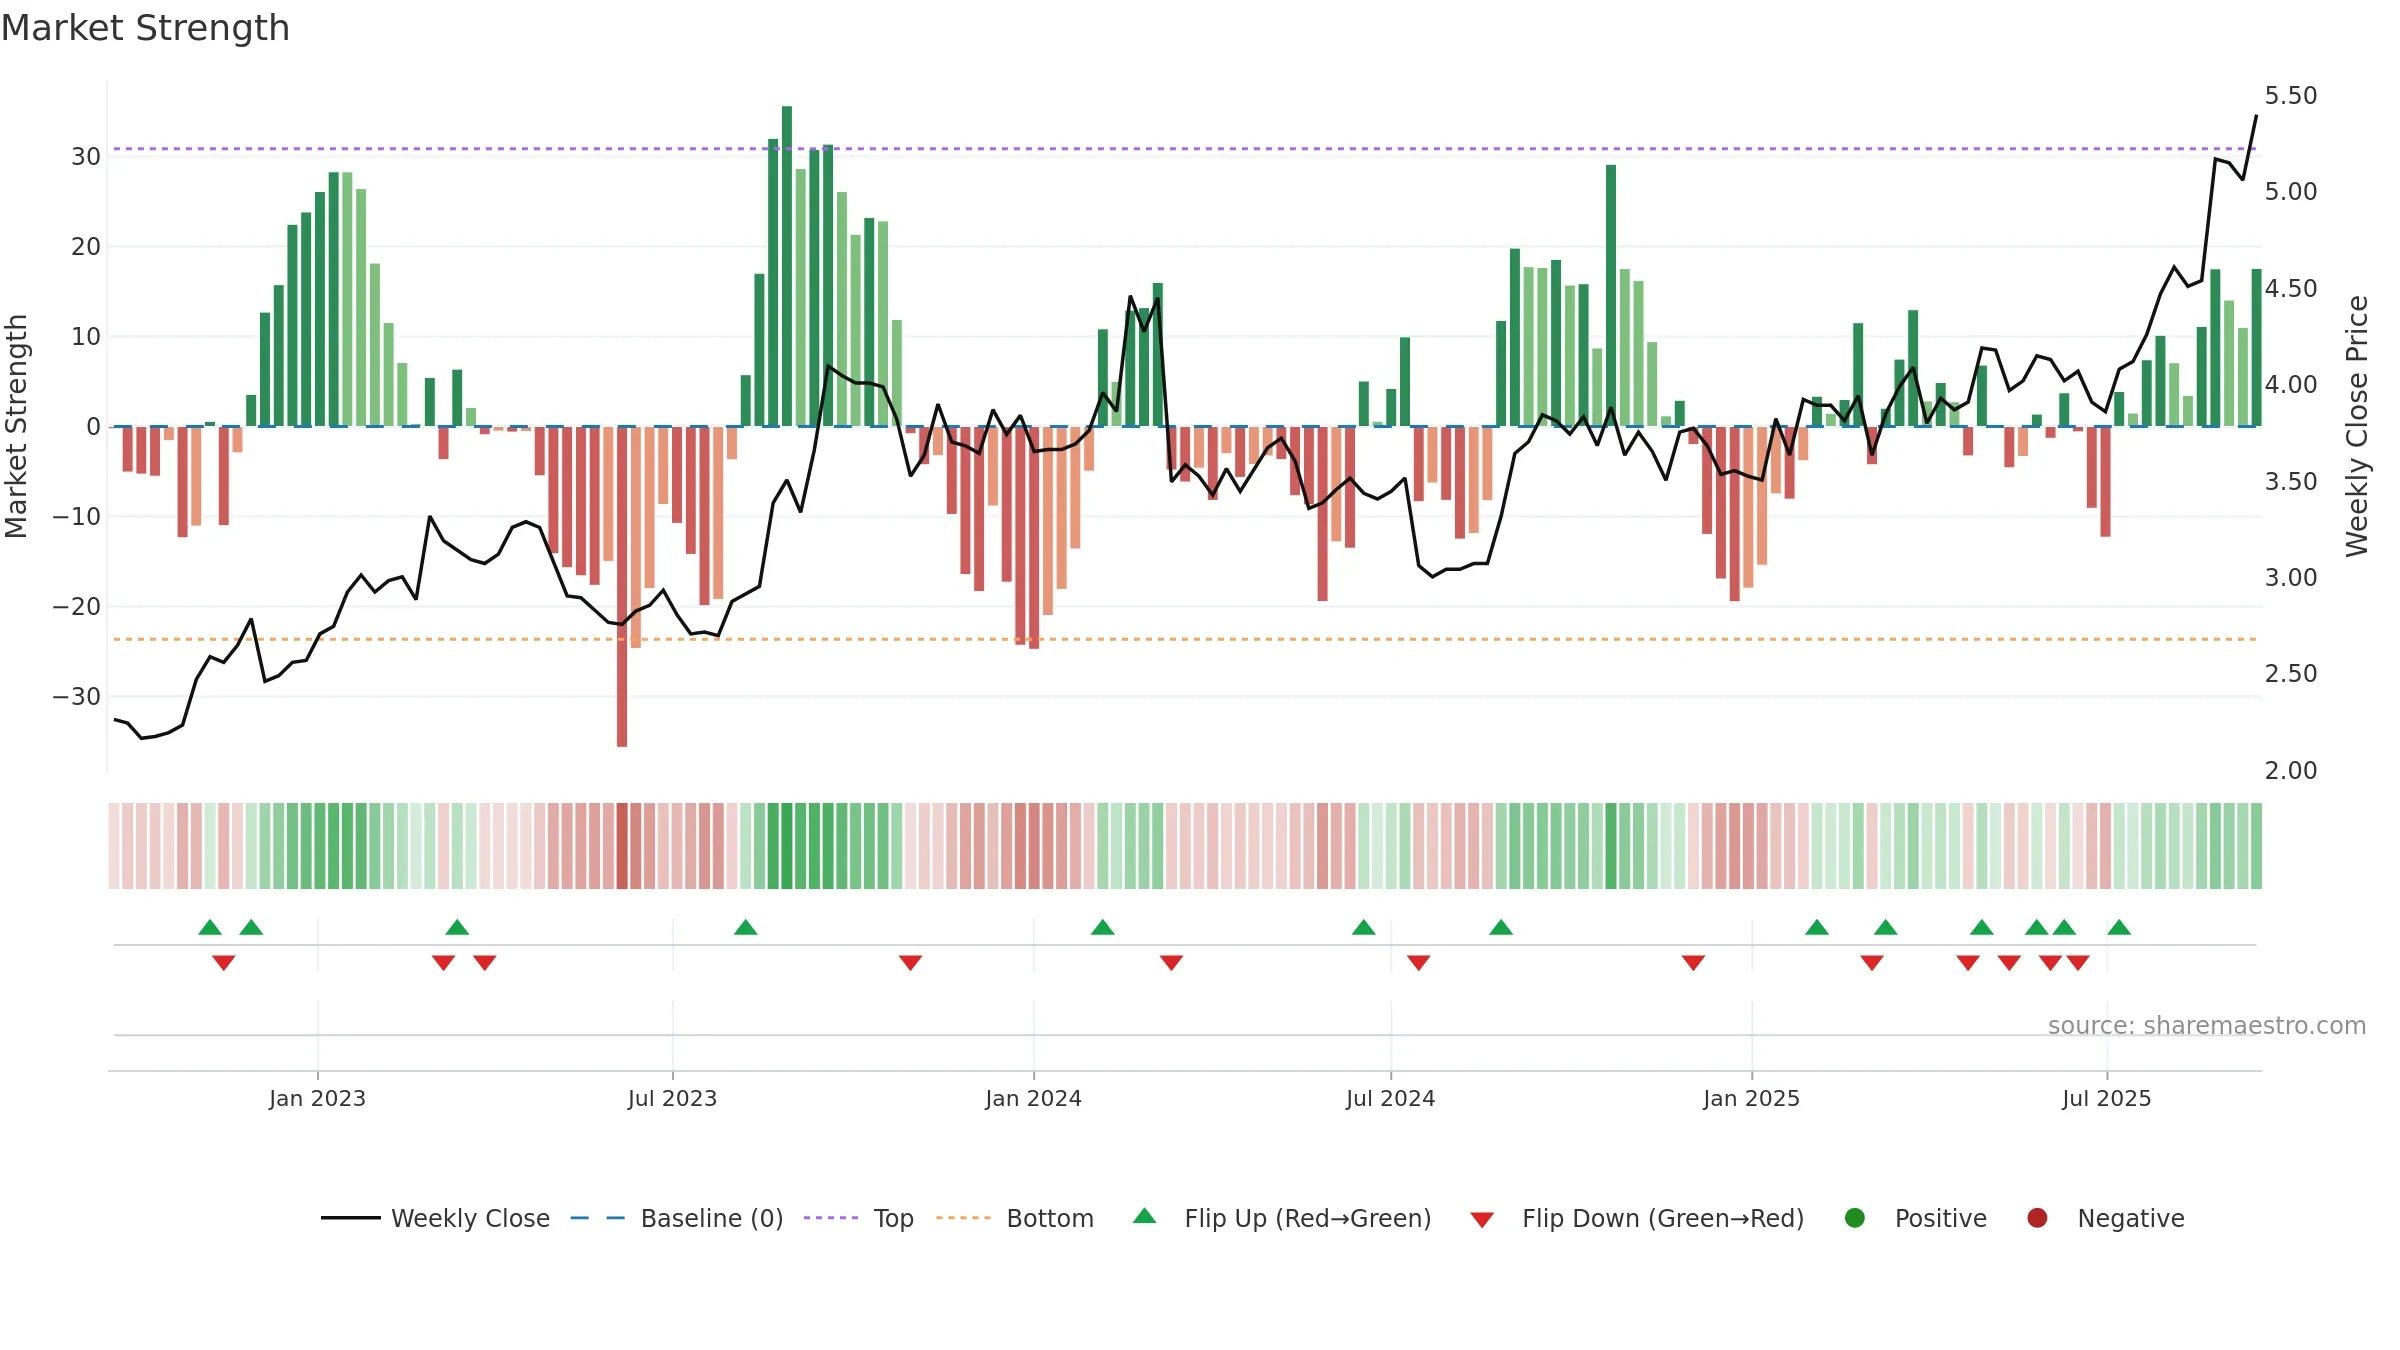Click the flip-down triangle near Dec 2024

1693,962
